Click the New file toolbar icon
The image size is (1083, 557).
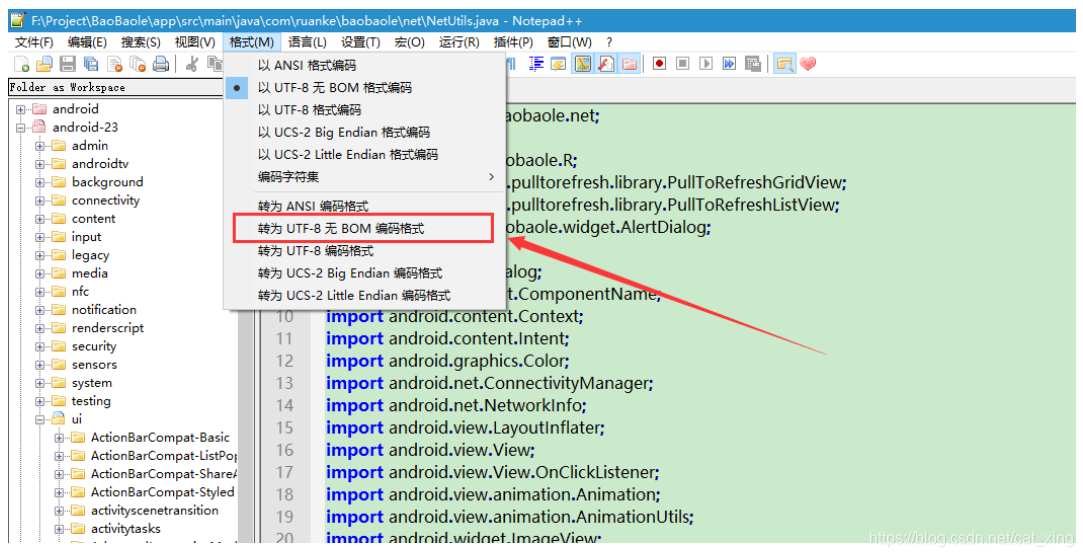[21, 64]
